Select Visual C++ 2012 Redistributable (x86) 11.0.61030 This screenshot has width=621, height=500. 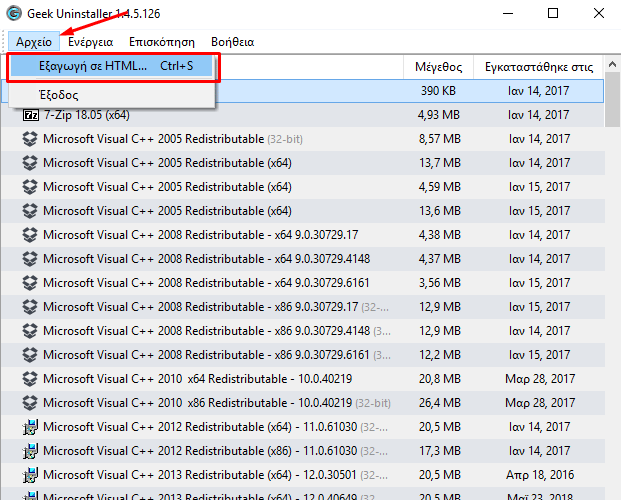tap(303, 451)
